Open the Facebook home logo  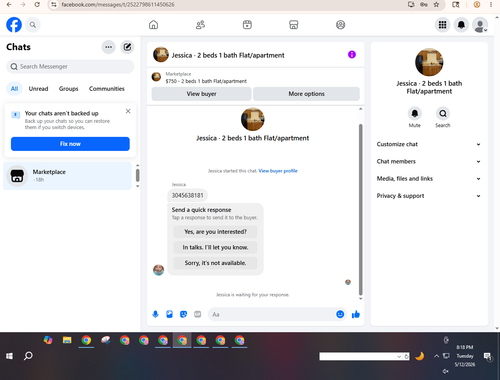(14, 25)
